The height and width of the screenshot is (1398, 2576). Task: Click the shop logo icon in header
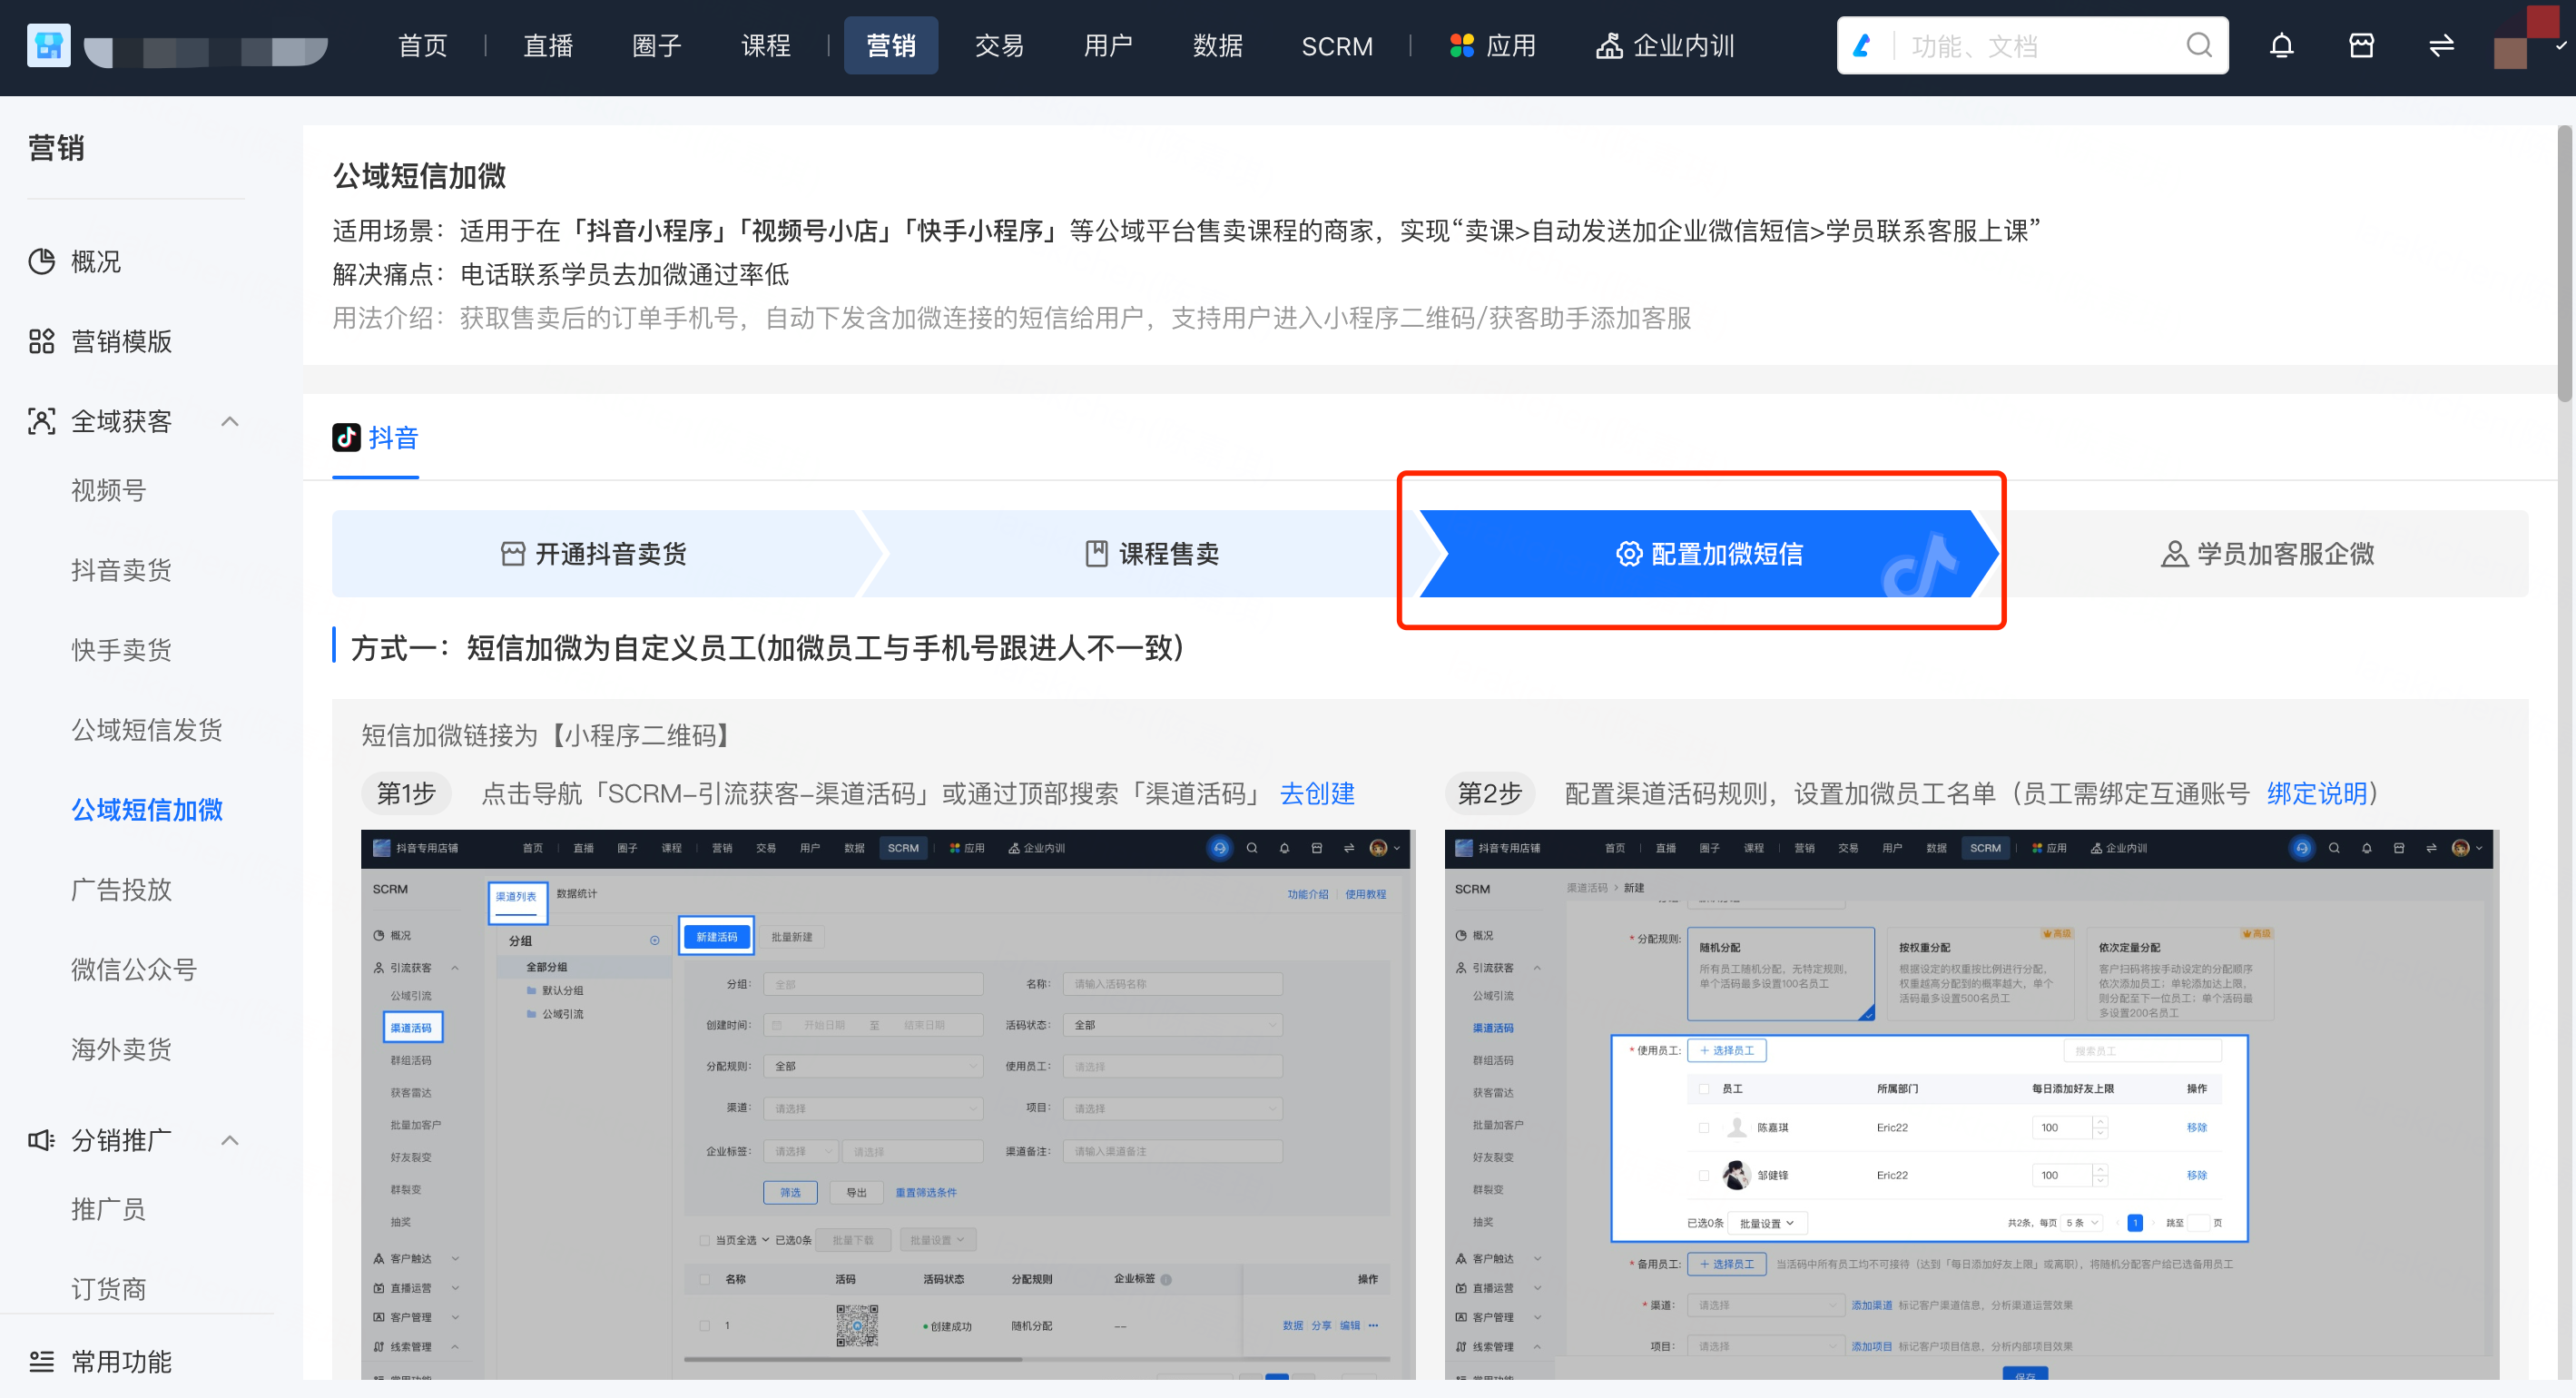click(48, 45)
